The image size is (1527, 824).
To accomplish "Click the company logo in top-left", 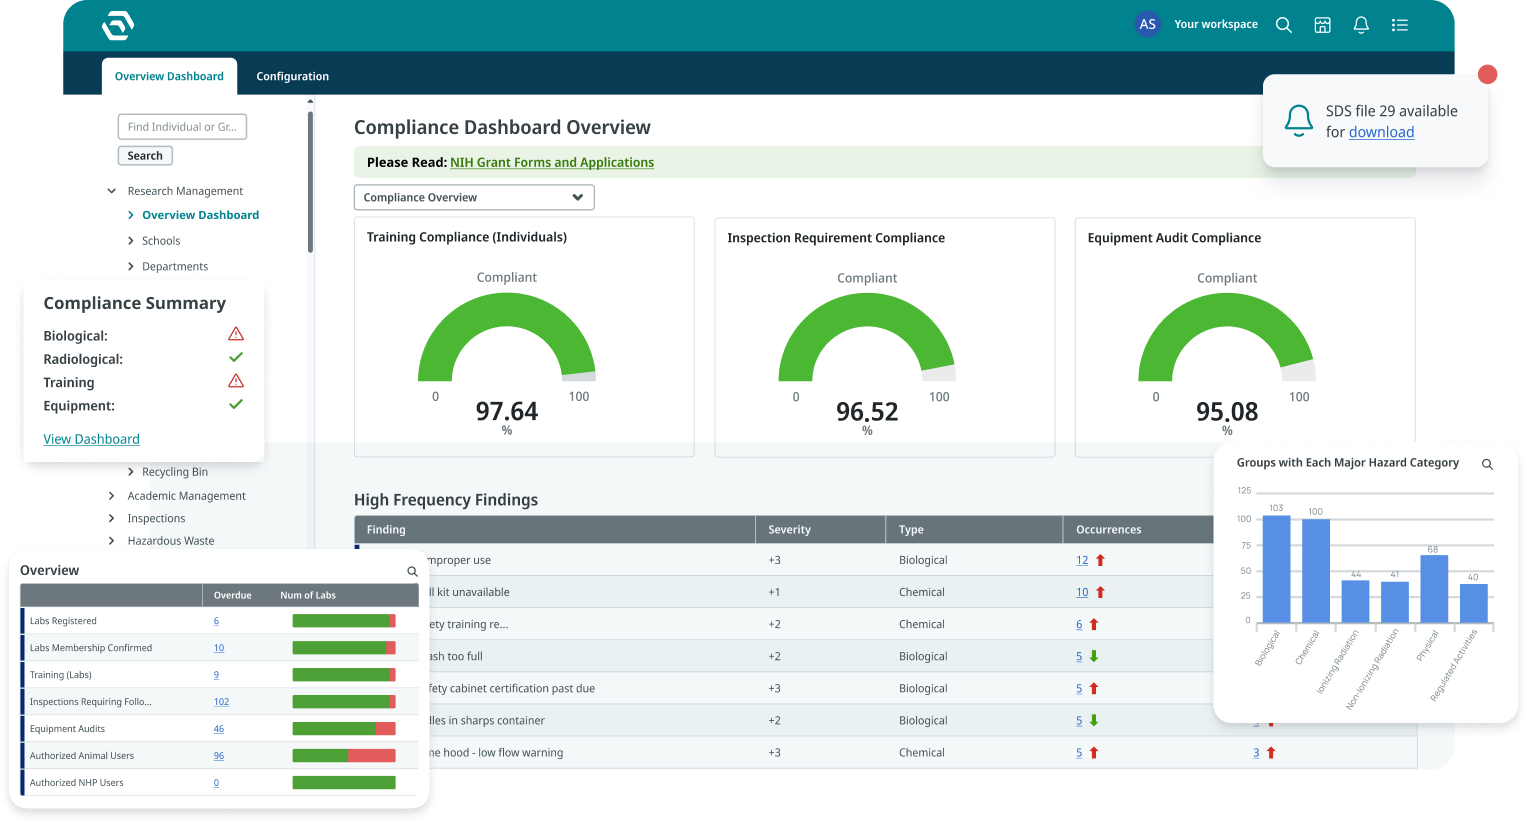I will (x=118, y=25).
